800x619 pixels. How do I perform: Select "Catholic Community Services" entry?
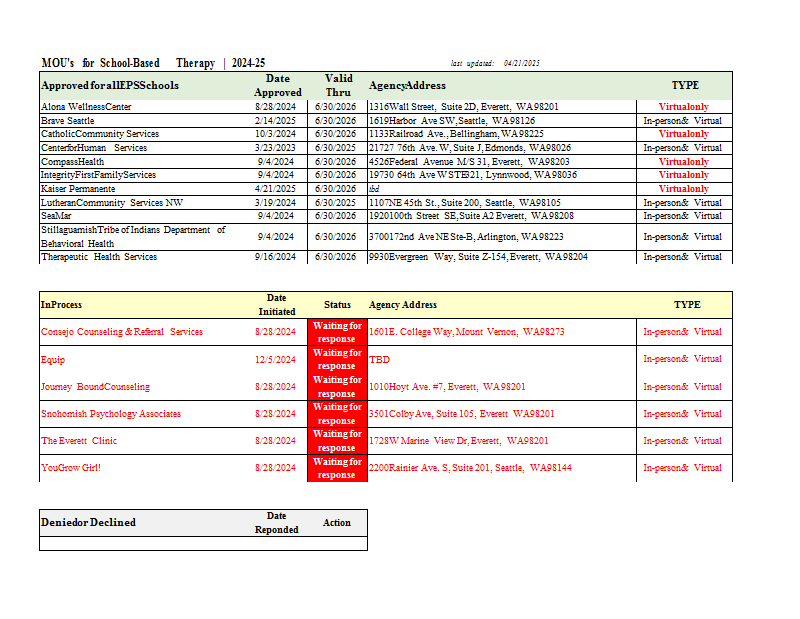click(100, 134)
